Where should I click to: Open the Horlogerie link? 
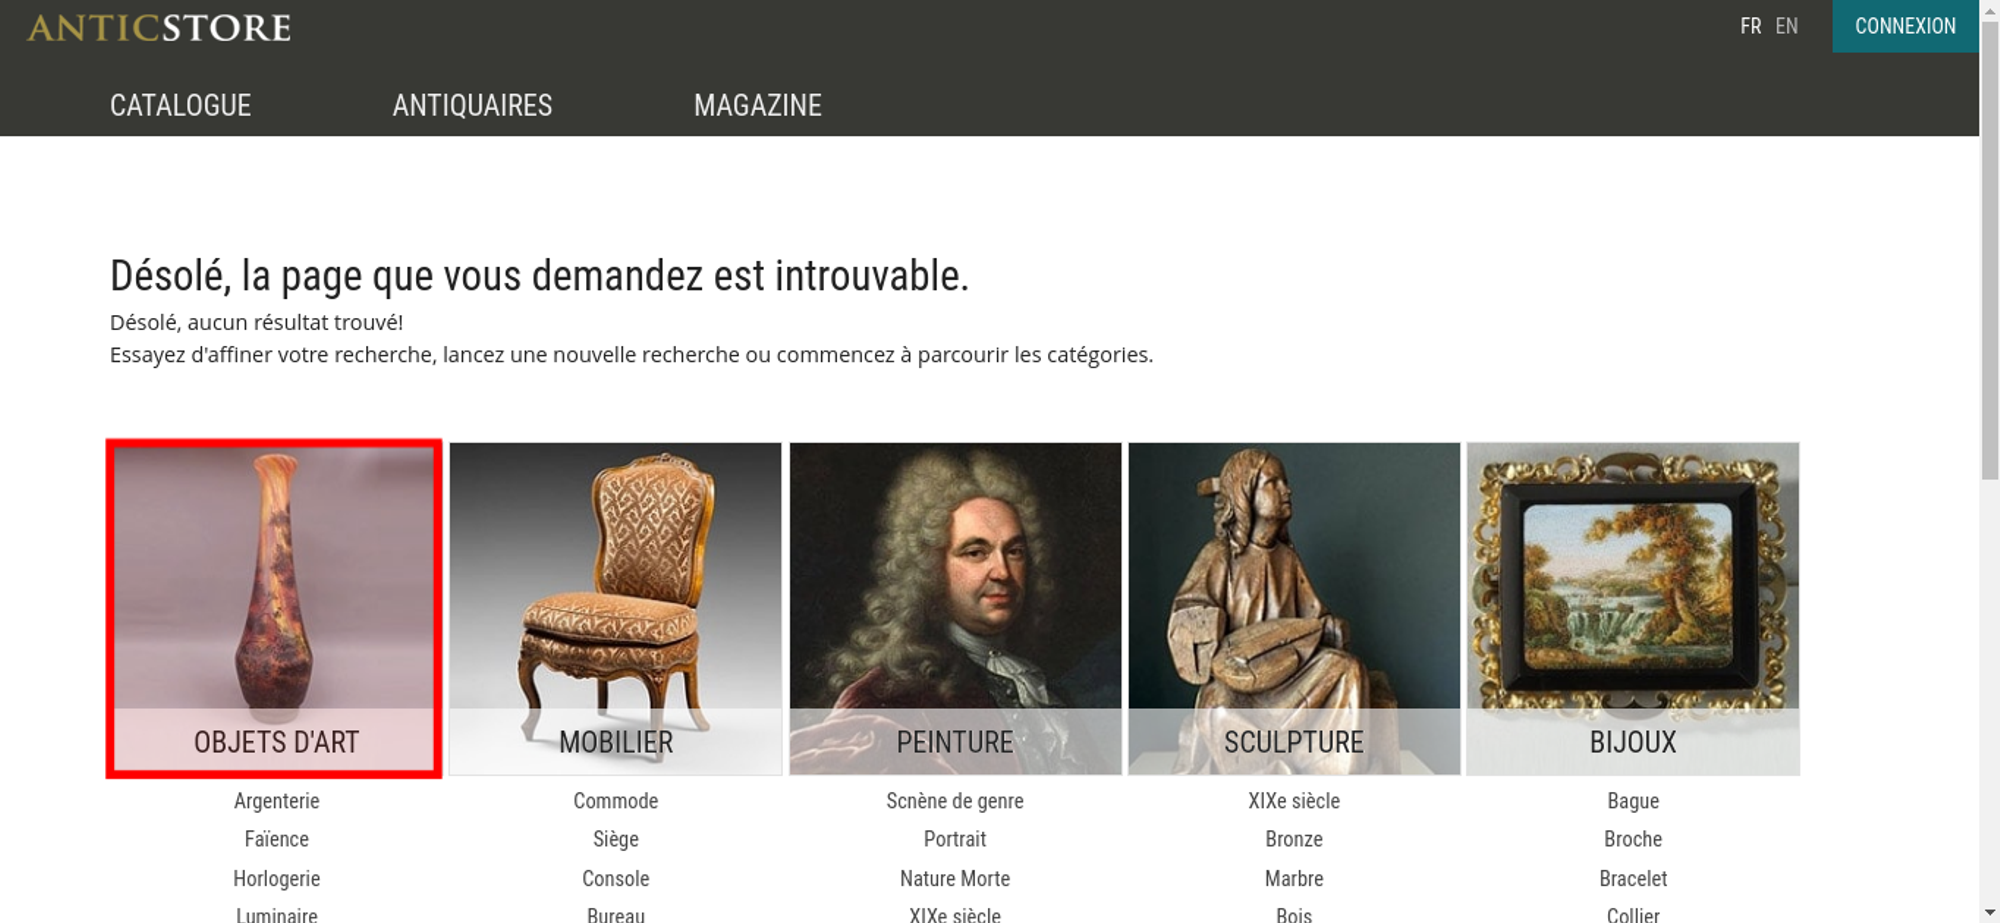click(277, 878)
